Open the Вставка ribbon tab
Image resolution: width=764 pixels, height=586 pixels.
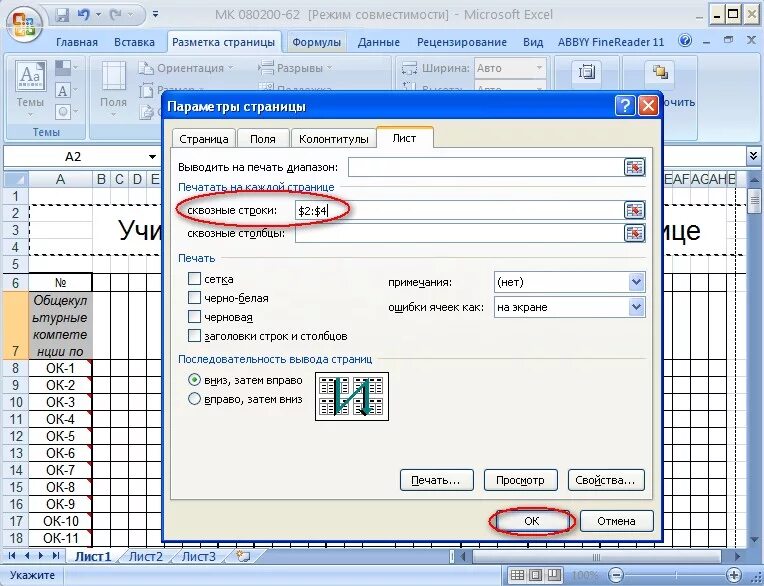pos(134,42)
